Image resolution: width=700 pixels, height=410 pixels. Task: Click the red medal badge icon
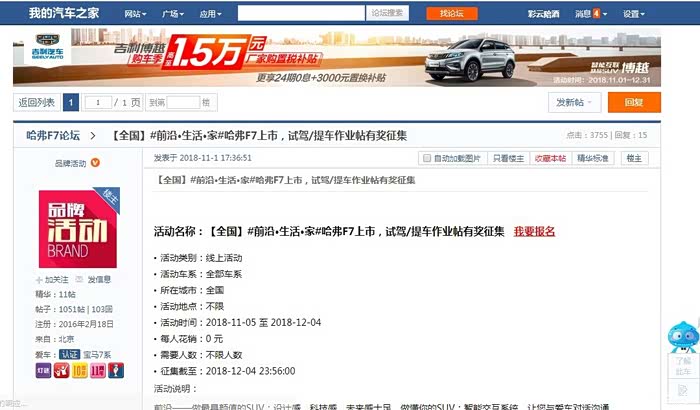tap(62, 371)
